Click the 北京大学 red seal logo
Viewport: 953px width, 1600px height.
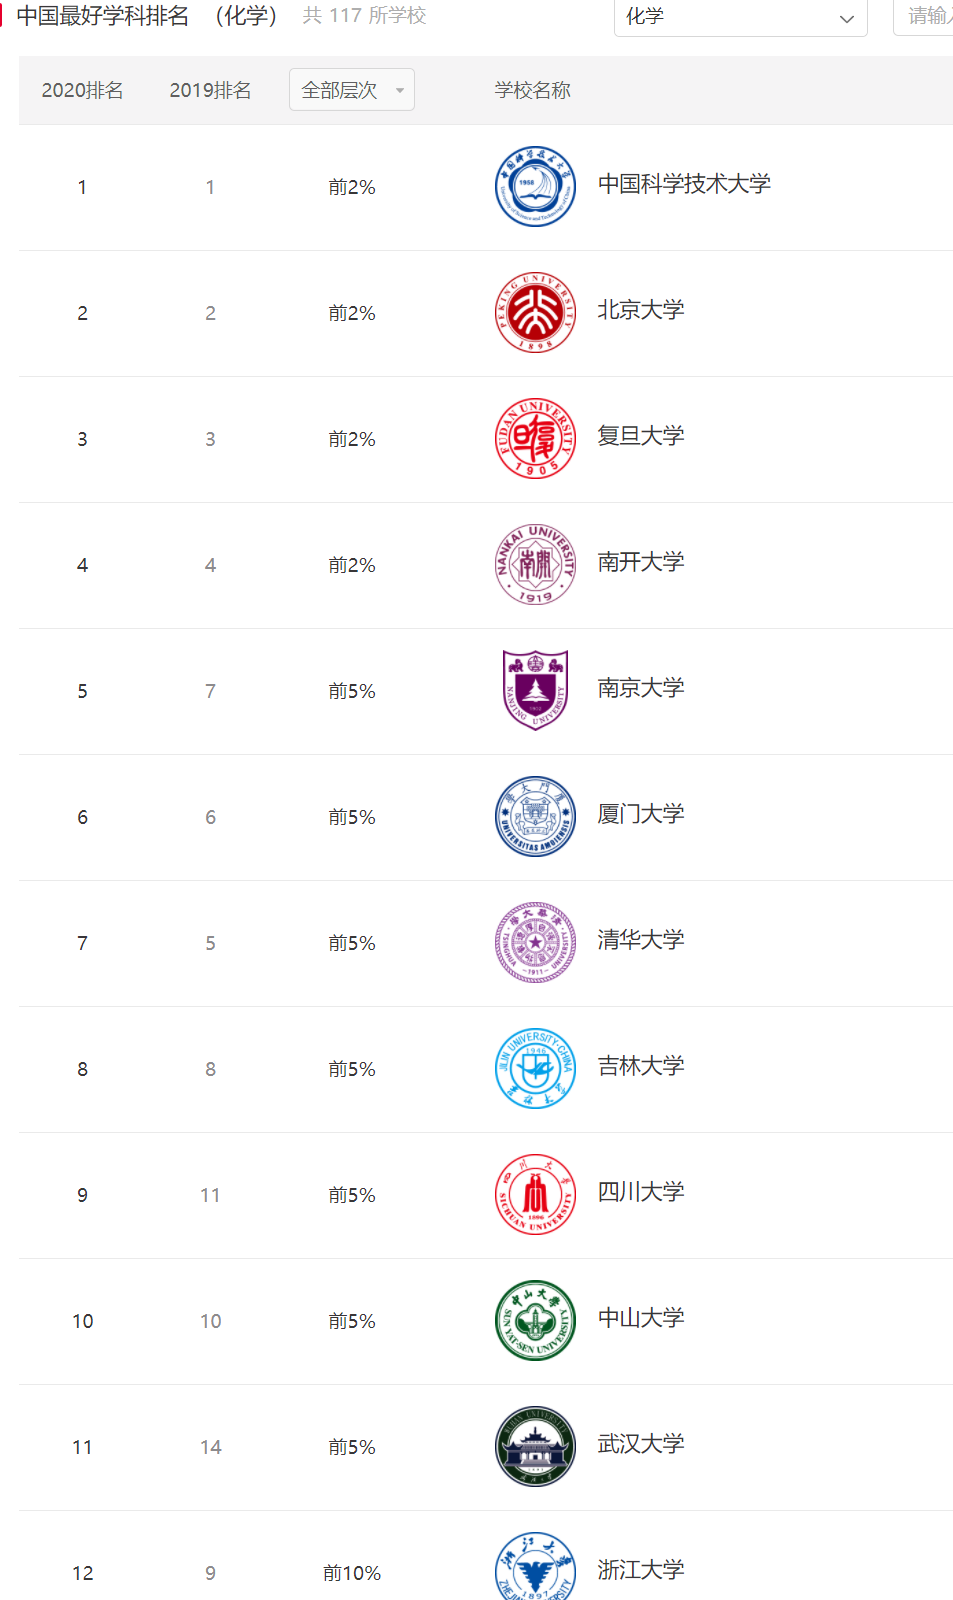(535, 312)
